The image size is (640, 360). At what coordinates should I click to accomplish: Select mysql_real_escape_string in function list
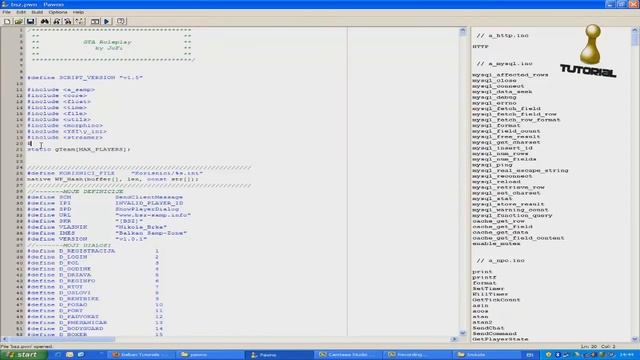(520, 171)
